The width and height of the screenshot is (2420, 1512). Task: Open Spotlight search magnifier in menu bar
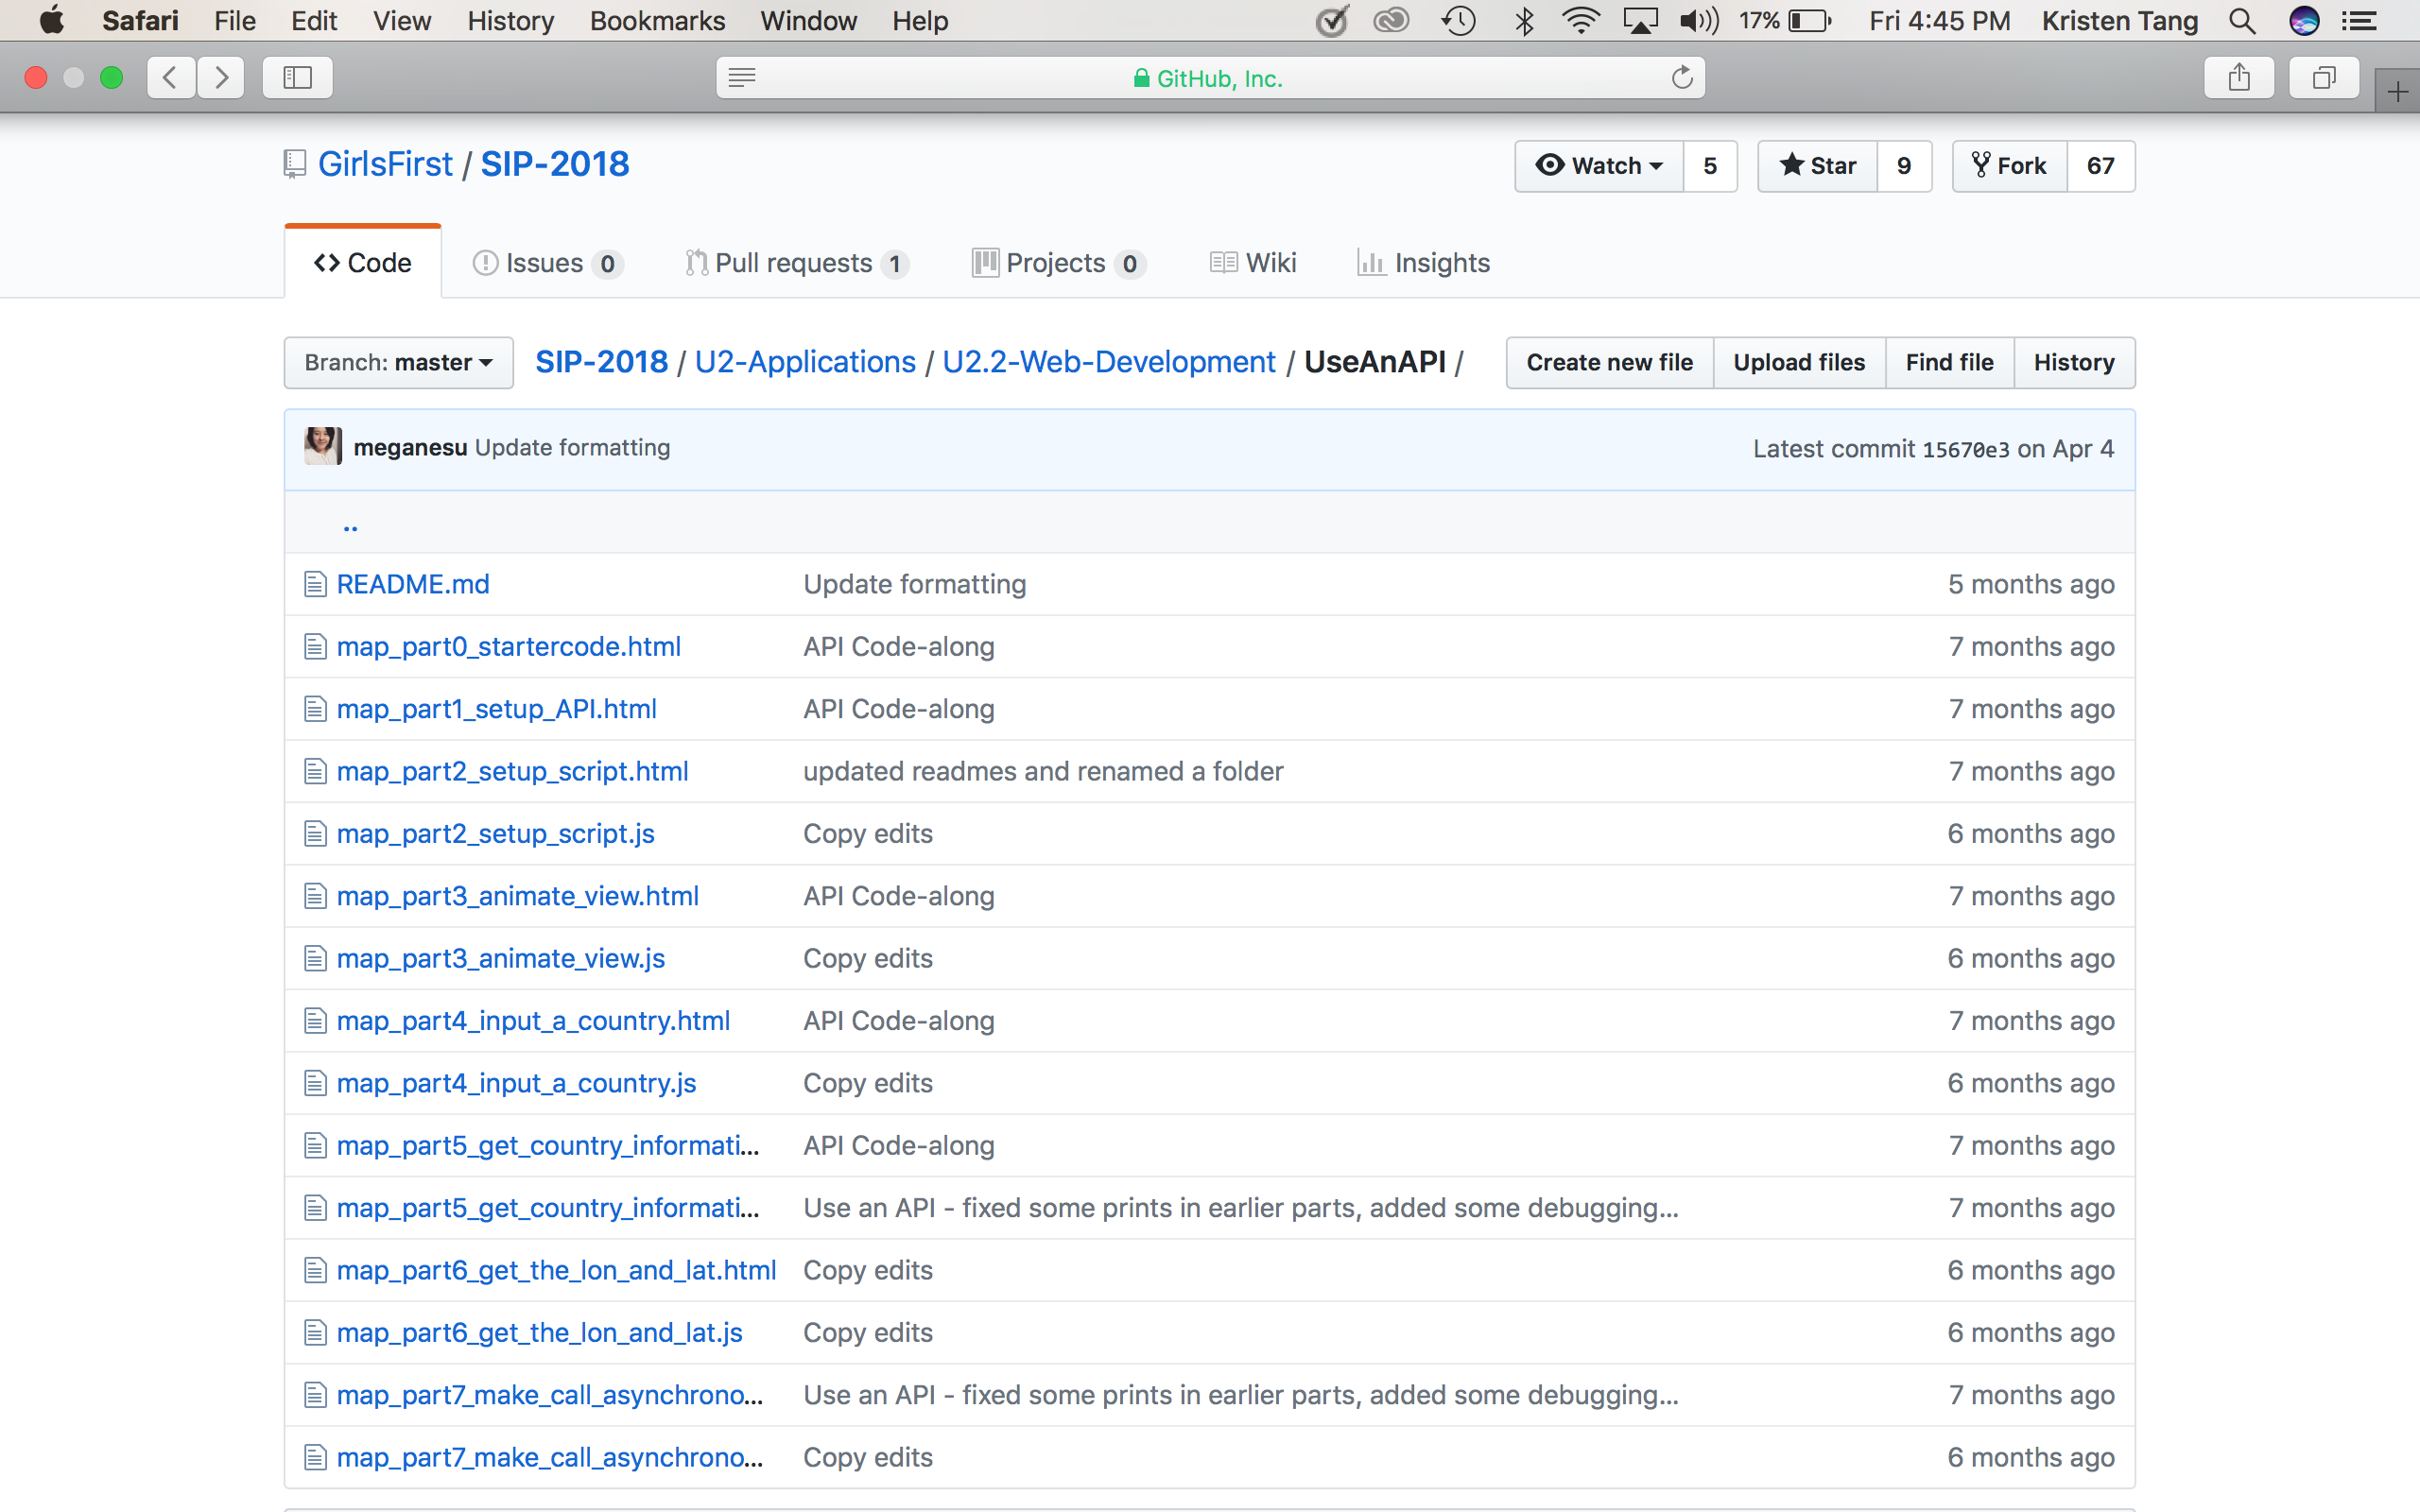(2242, 21)
